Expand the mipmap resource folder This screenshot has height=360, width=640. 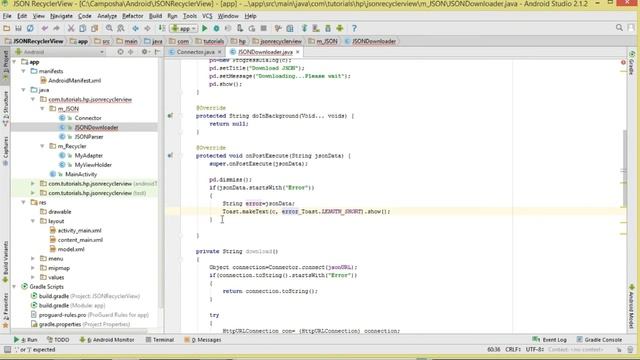pyautogui.click(x=33, y=268)
